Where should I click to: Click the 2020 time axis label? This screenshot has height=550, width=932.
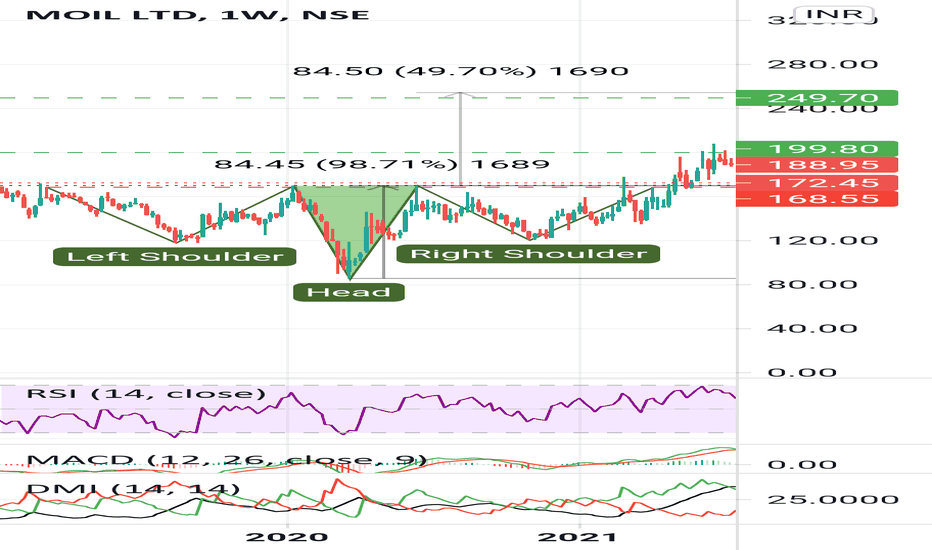[286, 538]
